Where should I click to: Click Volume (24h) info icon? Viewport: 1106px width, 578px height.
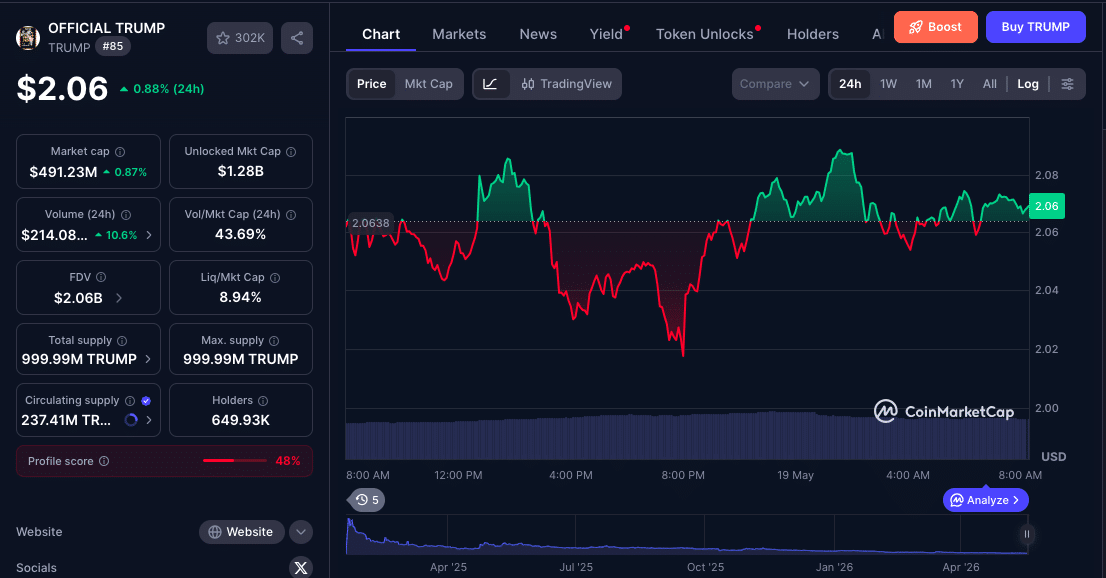click(126, 215)
